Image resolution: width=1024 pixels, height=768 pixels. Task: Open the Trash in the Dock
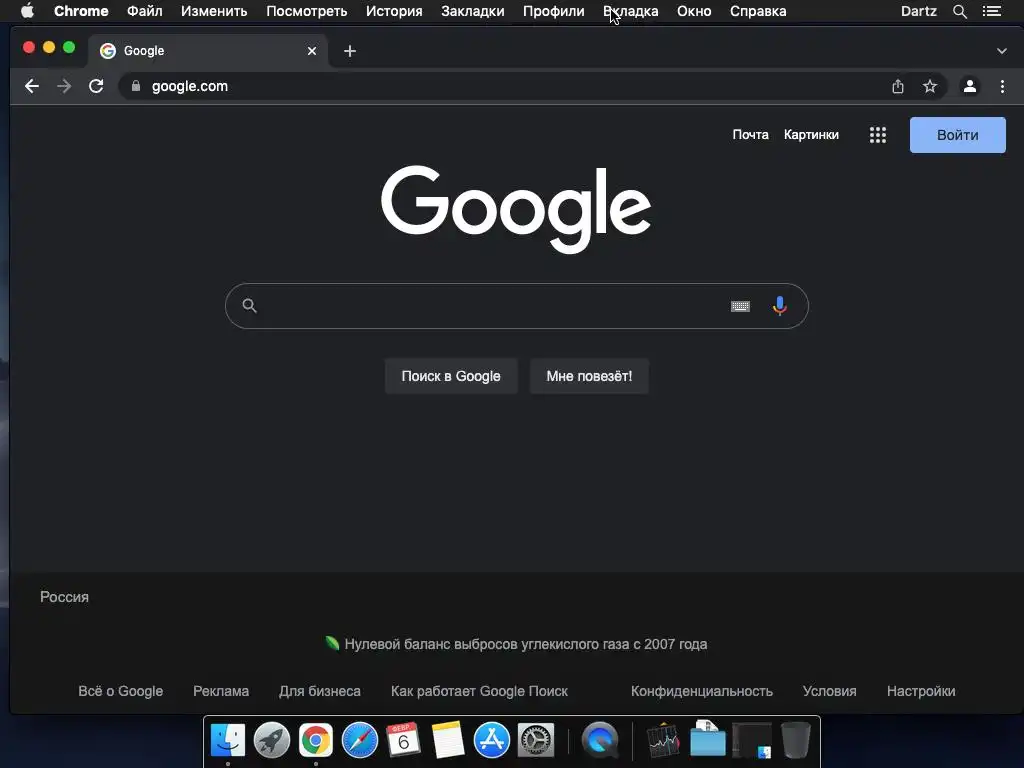(x=795, y=741)
